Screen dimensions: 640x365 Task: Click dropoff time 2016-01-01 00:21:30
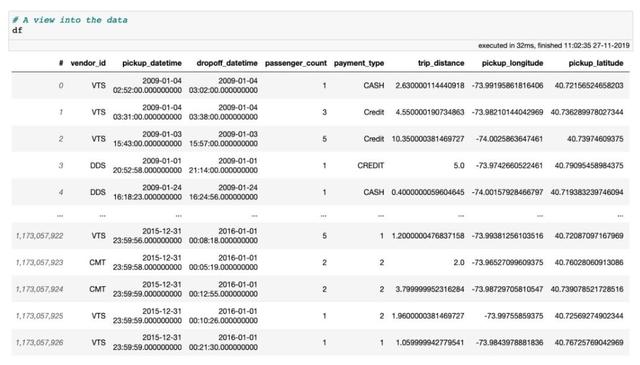pyautogui.click(x=223, y=343)
